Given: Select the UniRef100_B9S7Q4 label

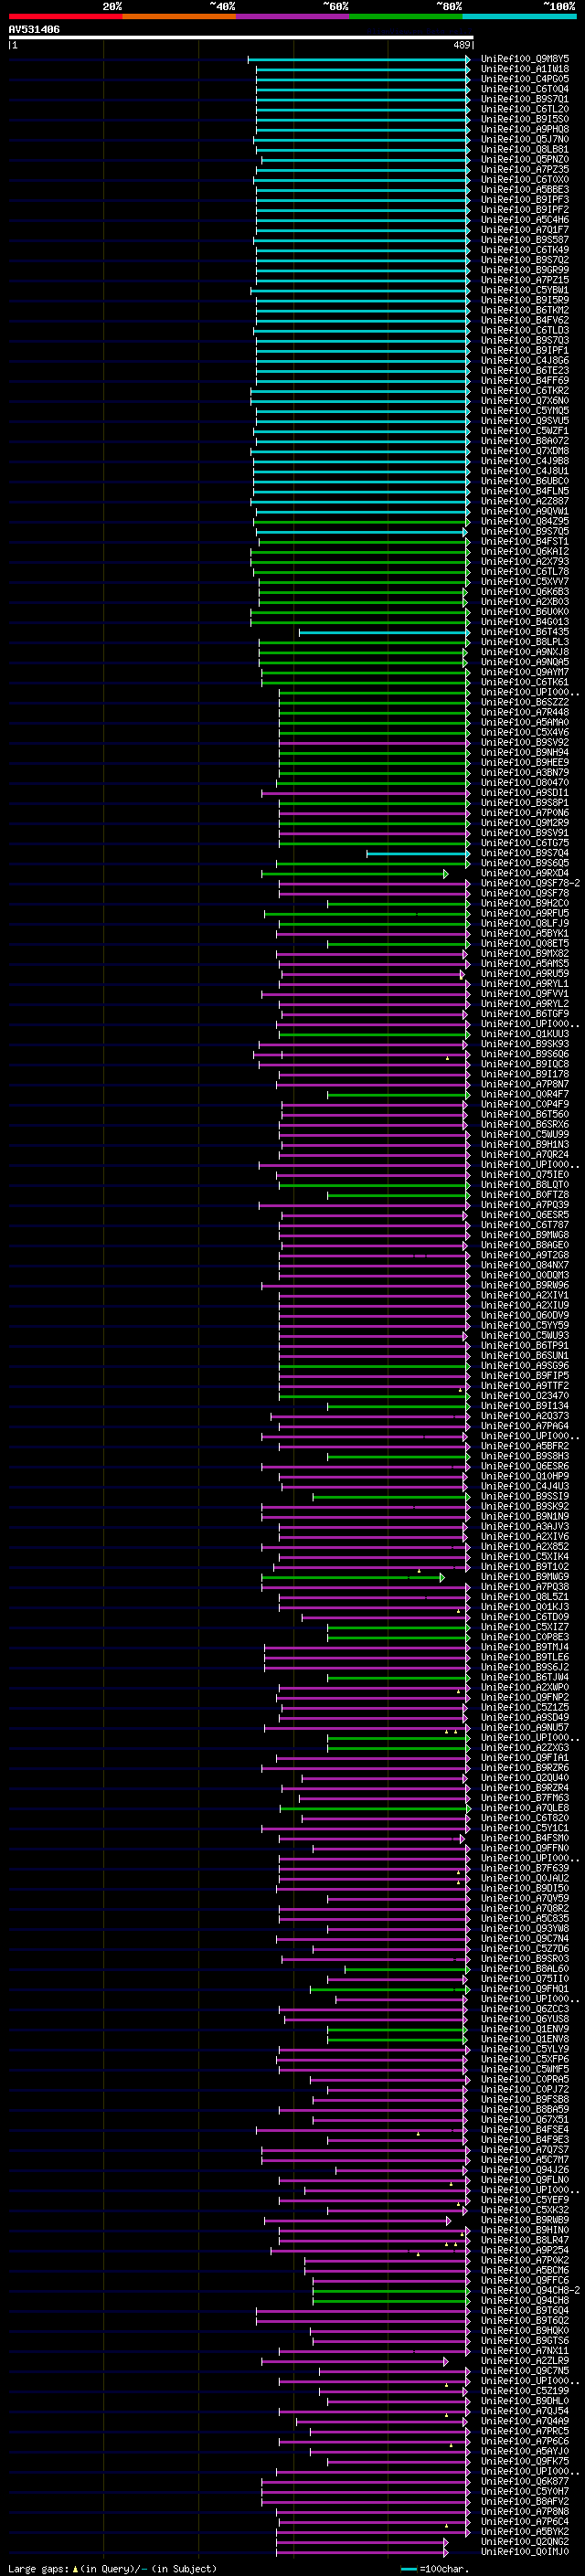Looking at the screenshot, I should coord(524,853).
